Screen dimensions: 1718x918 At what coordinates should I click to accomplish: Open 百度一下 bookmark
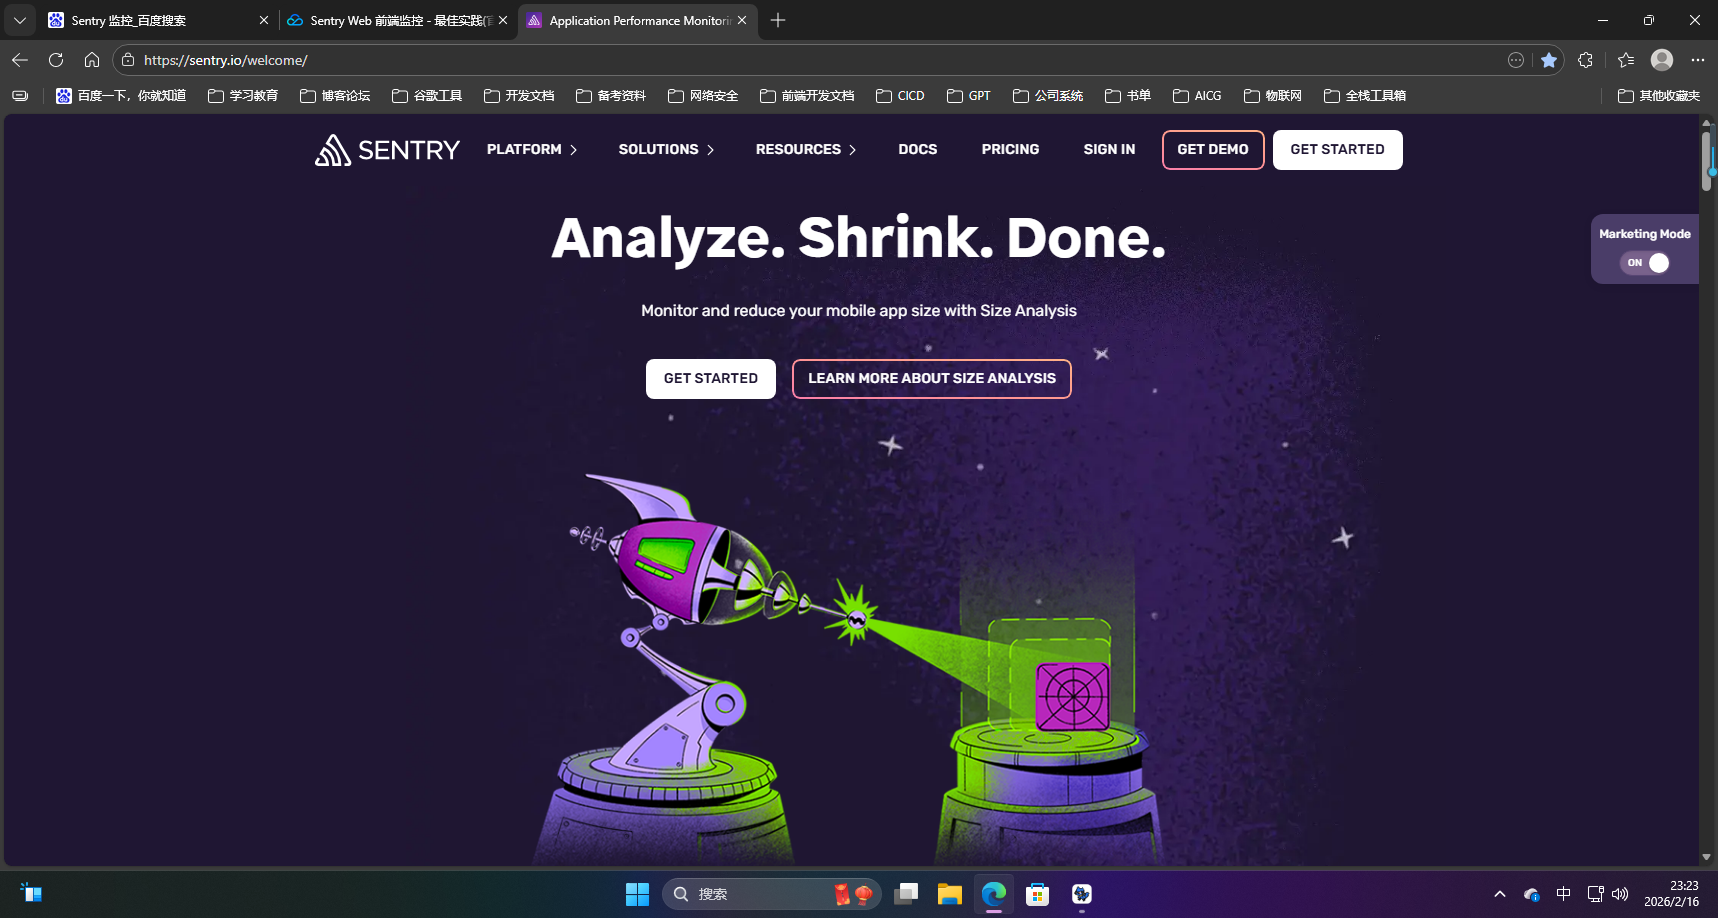[x=121, y=96]
